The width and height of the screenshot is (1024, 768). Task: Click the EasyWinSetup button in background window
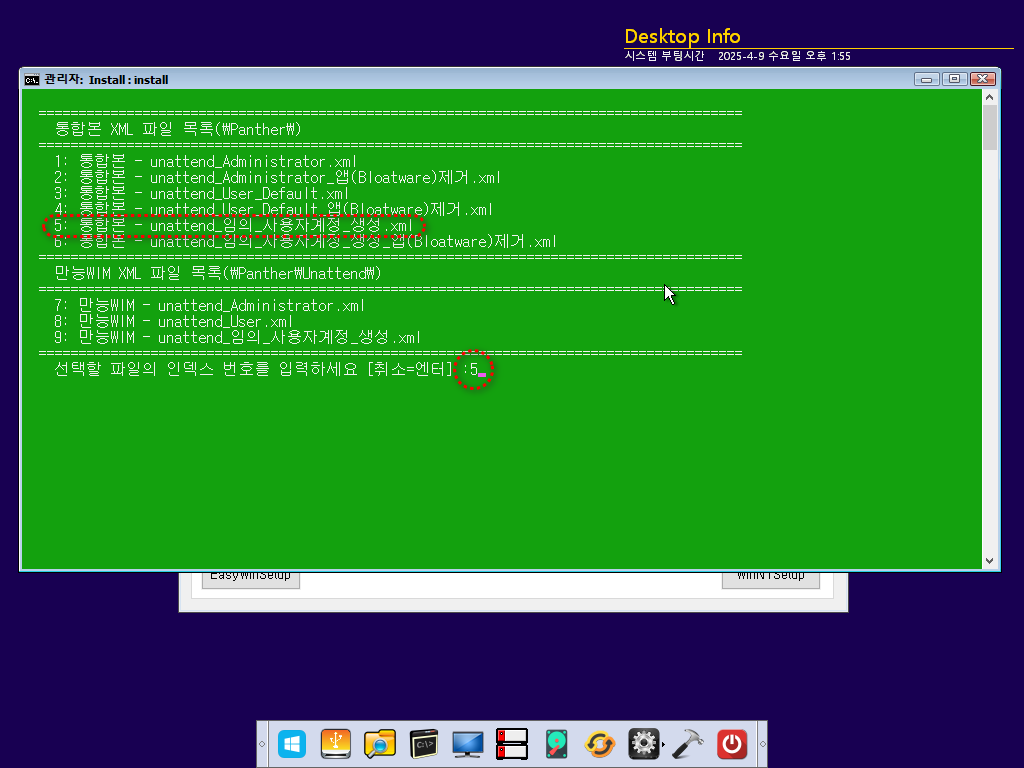pos(251,577)
